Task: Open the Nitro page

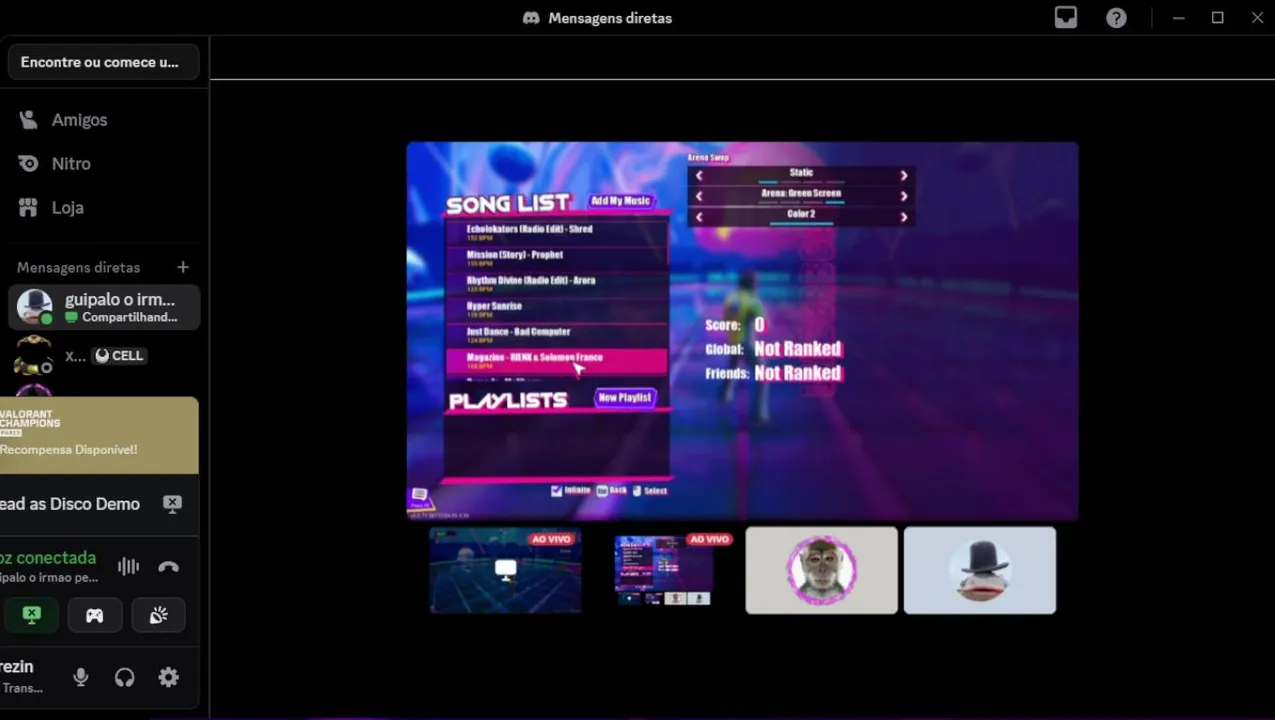Action: click(x=104, y=164)
